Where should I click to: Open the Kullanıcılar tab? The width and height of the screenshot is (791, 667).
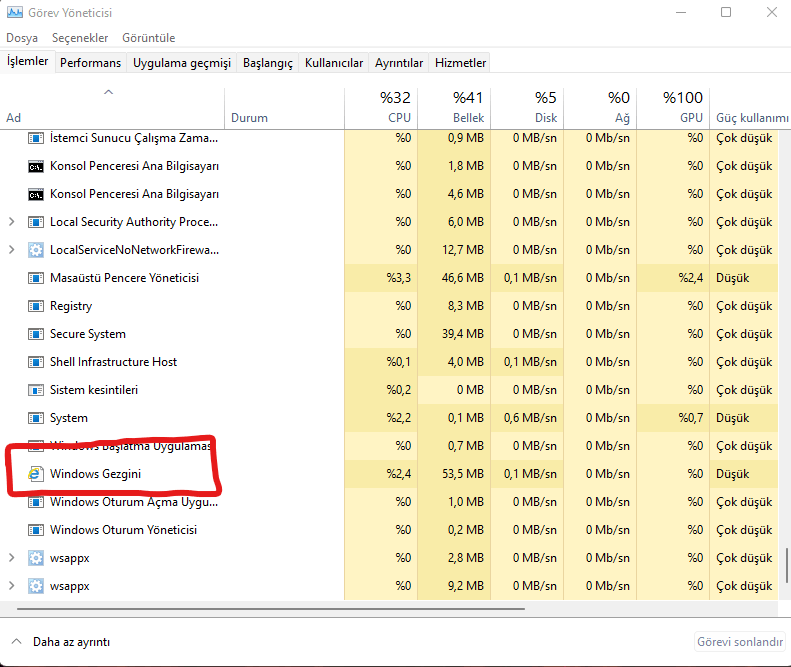(333, 63)
